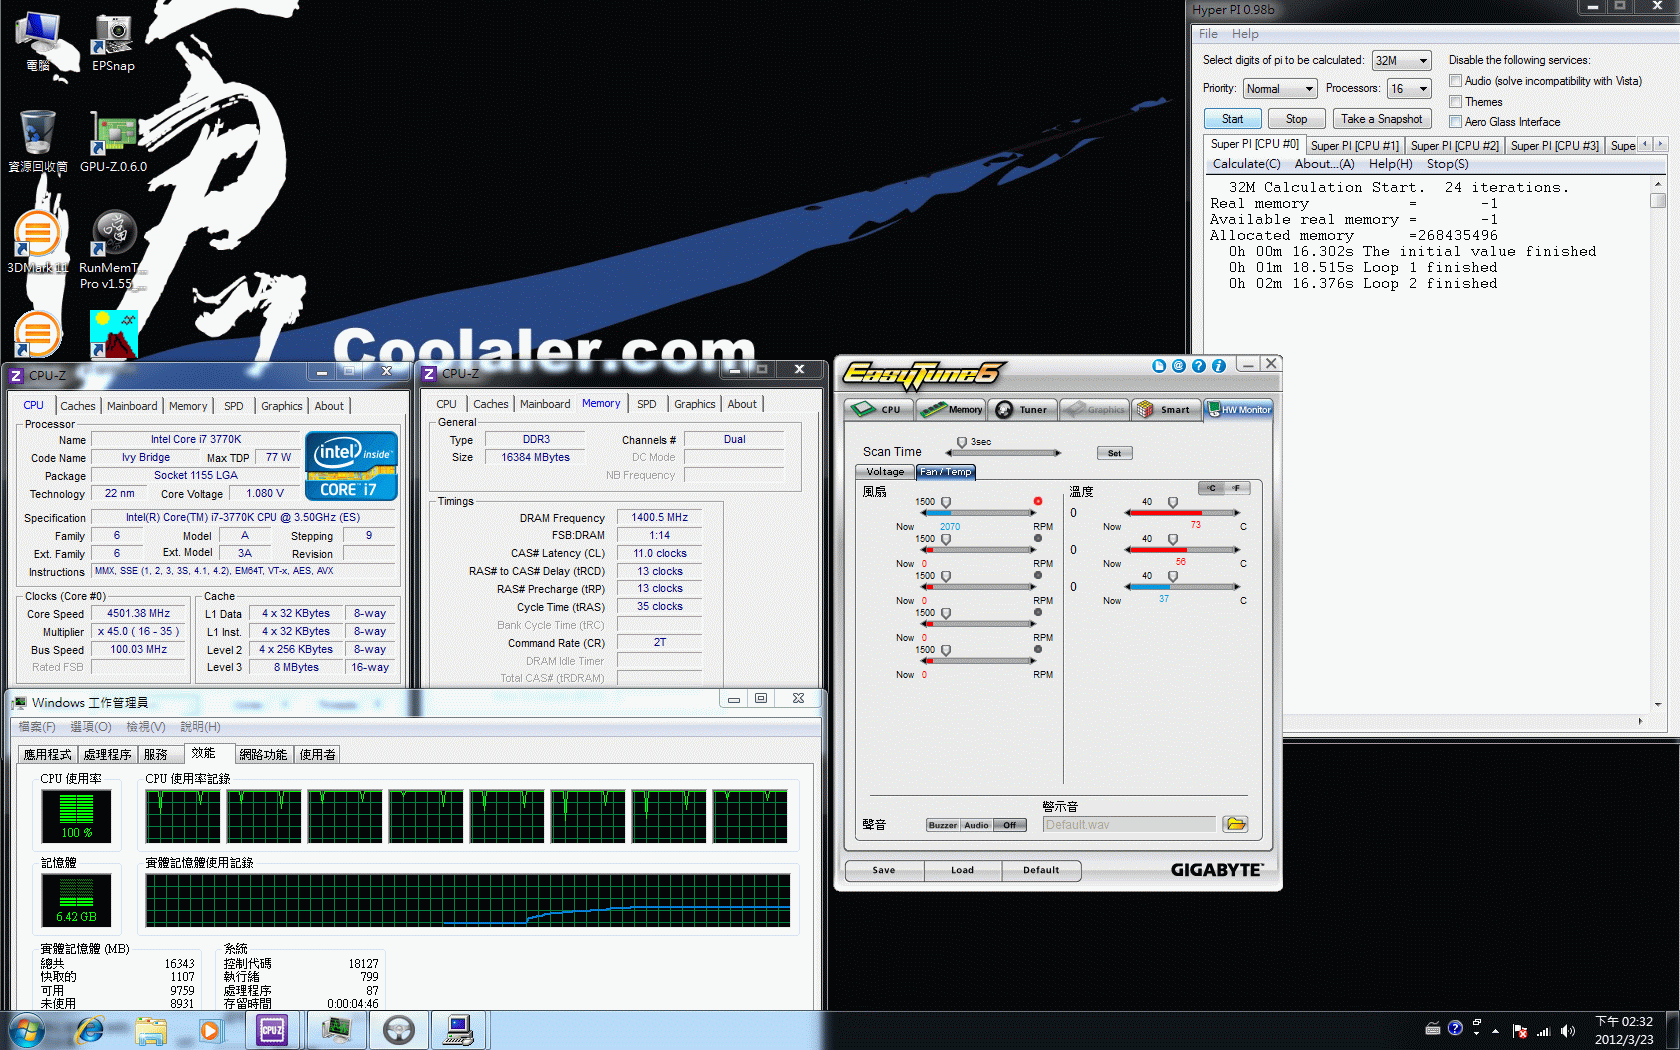This screenshot has width=1680, height=1050.
Task: Launch Windows Media Player from taskbar
Action: [210, 1030]
